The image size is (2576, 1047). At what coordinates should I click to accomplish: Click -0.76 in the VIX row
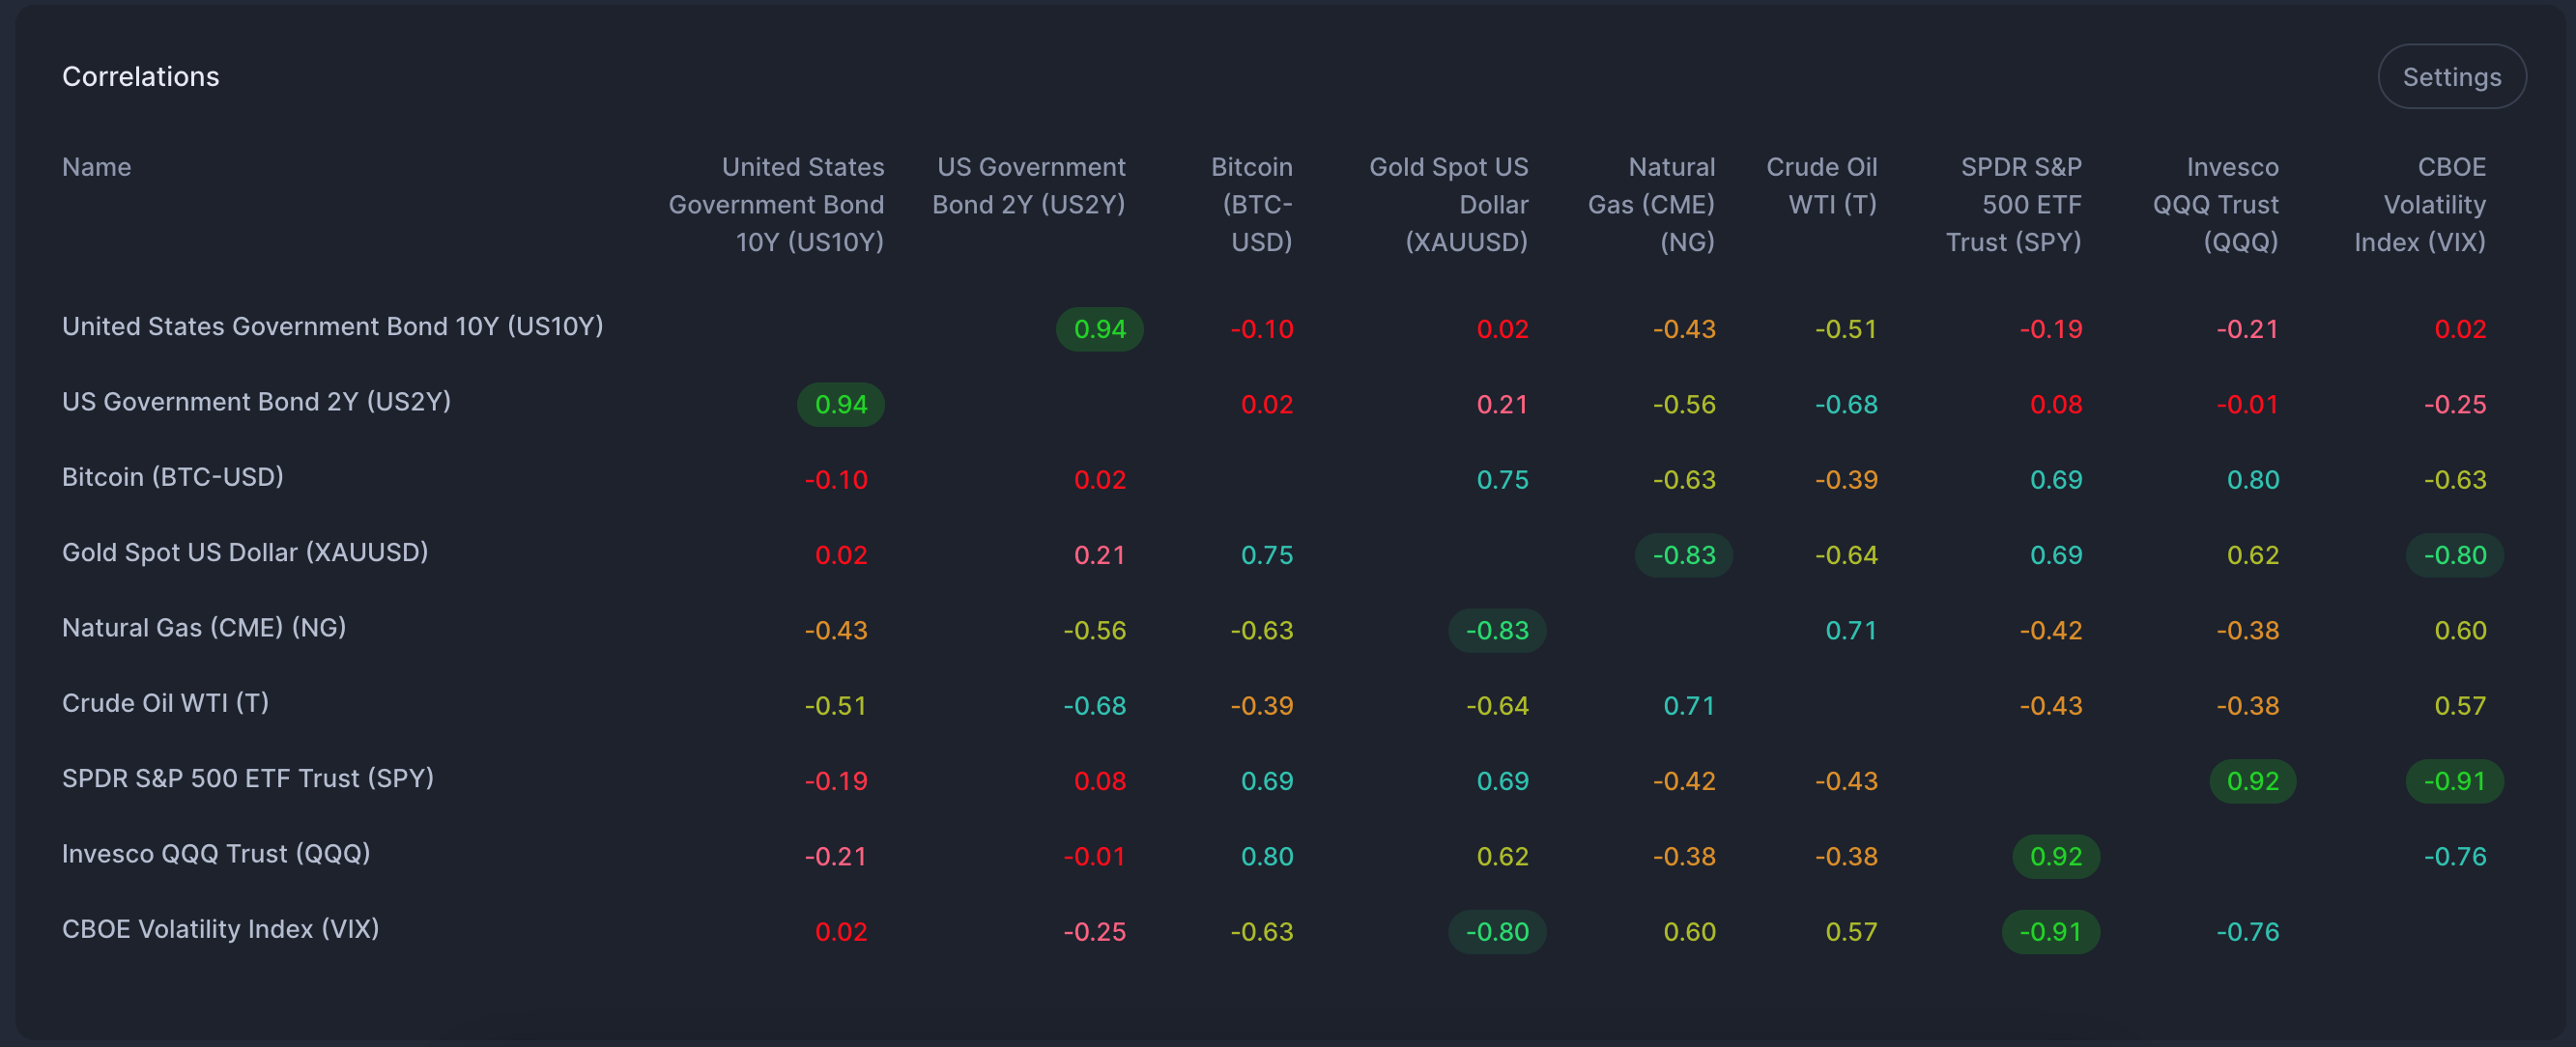point(2248,932)
